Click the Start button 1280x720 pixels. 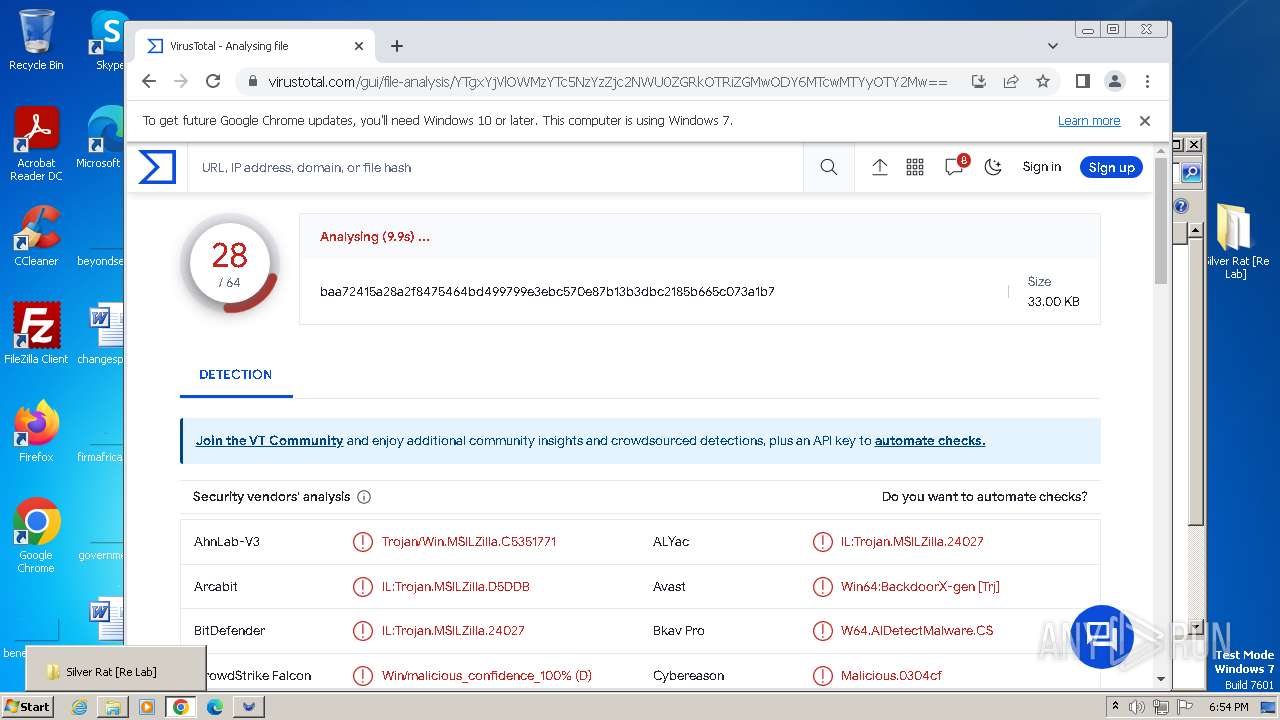tap(27, 706)
